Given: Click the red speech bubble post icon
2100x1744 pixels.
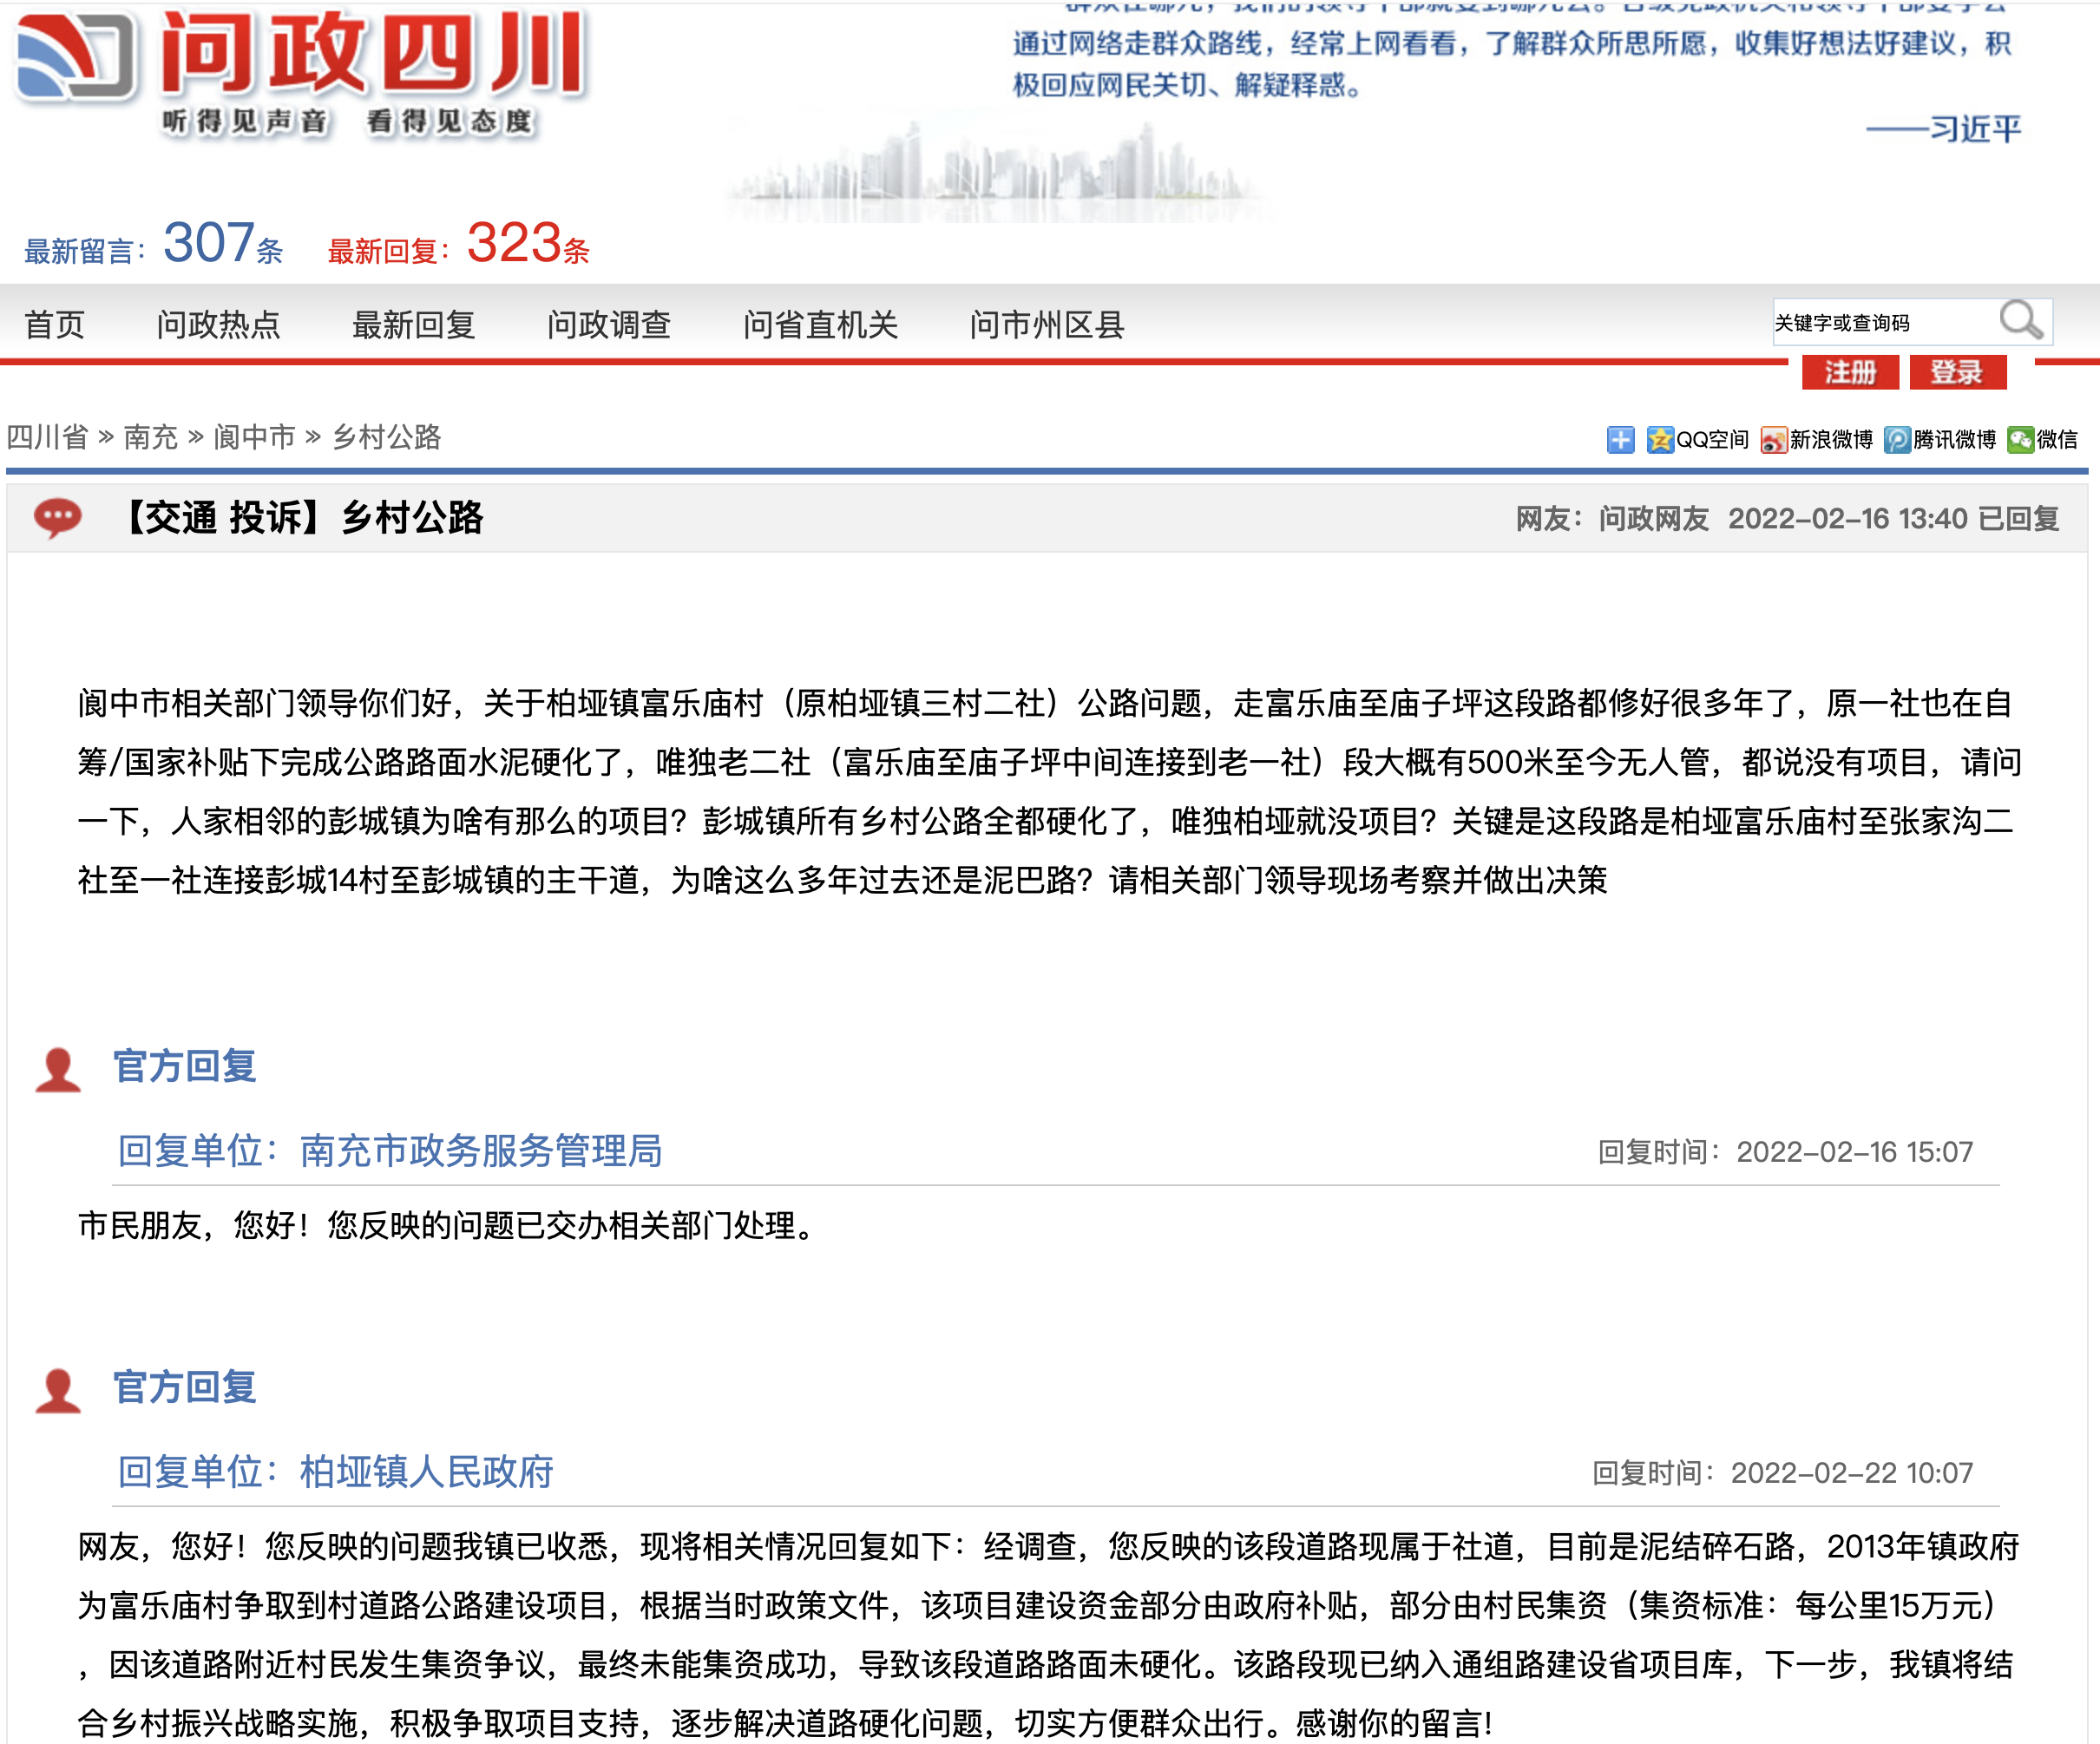Looking at the screenshot, I should tap(58, 518).
